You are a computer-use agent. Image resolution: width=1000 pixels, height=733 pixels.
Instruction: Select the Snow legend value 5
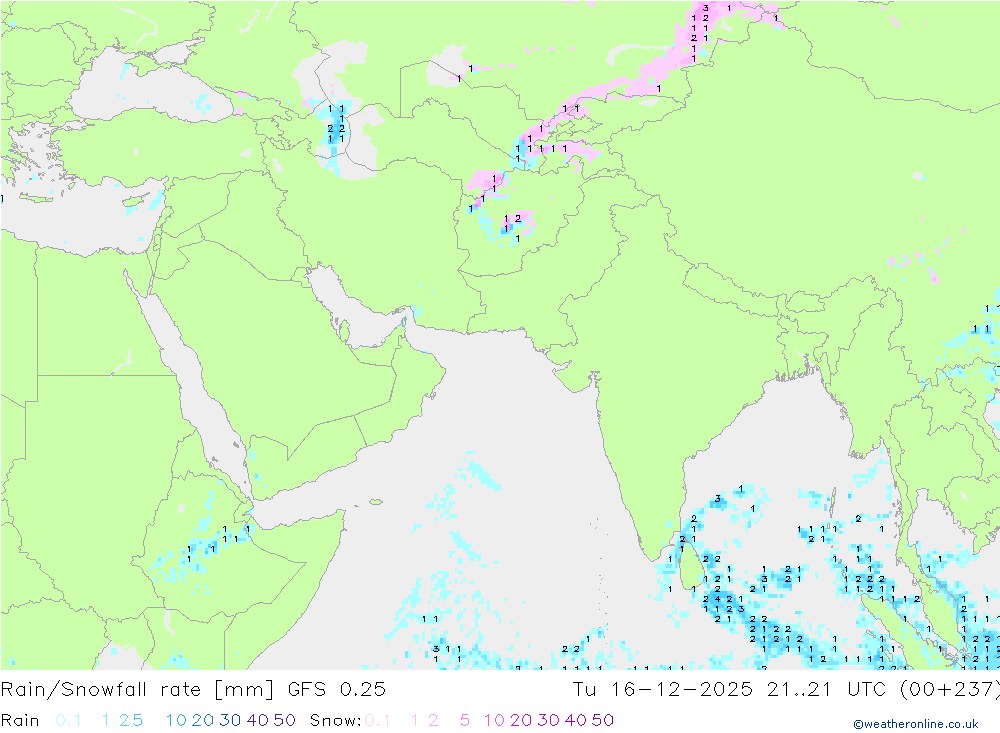click(465, 720)
